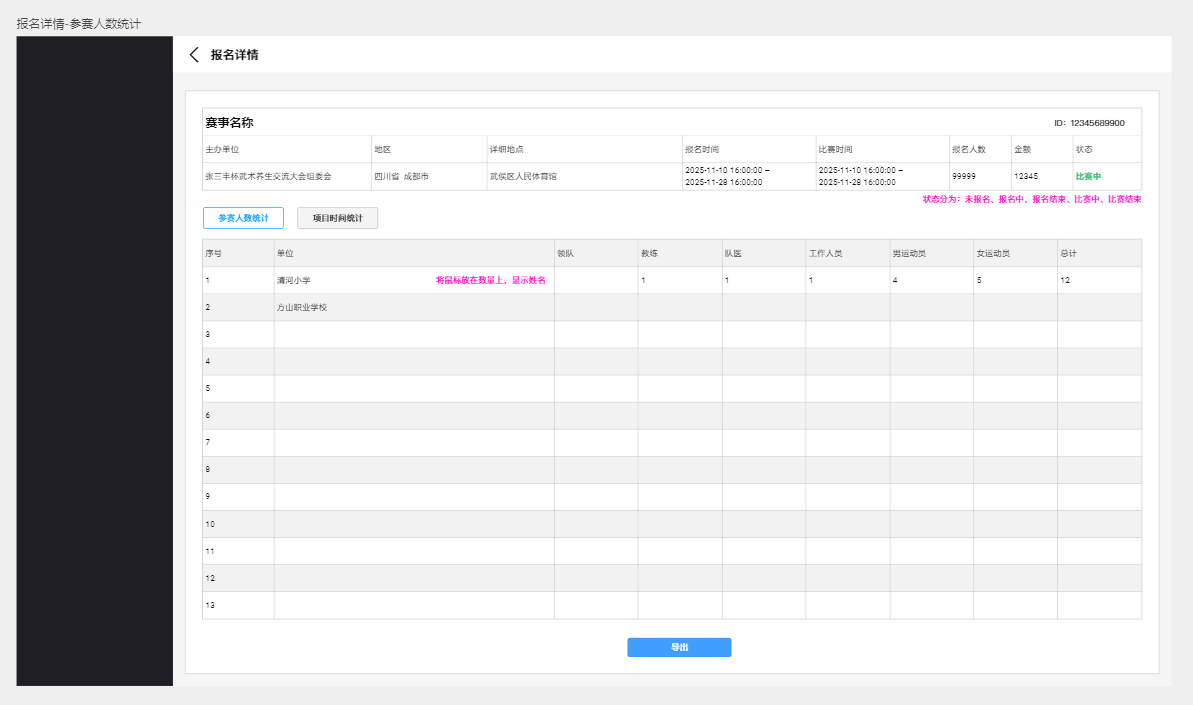Viewport: 1193px width, 705px height.
Task: Click the 比赛中 status text
Action: coord(1088,176)
